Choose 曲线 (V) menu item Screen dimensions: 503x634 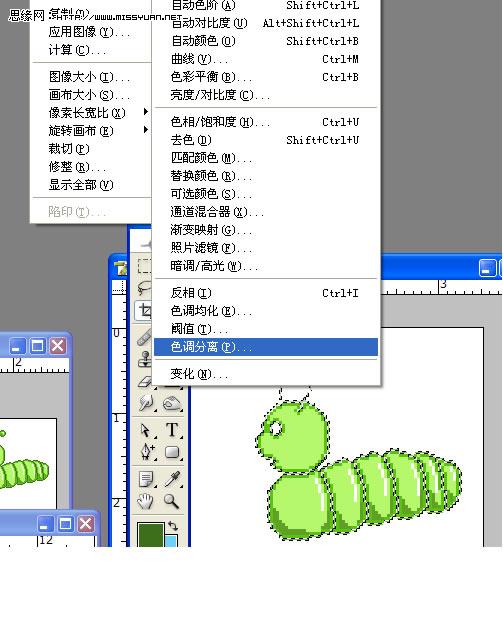266,59
